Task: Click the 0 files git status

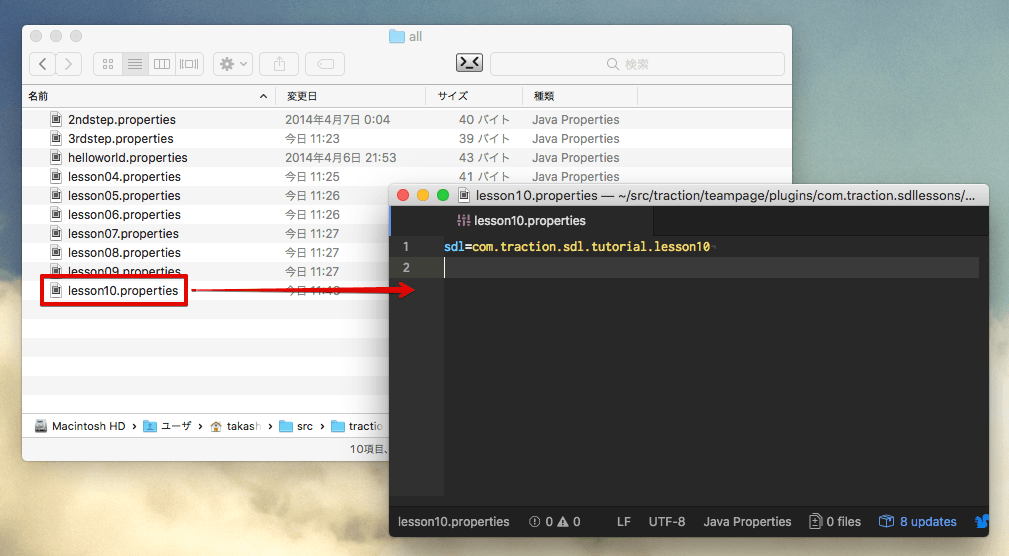Action: click(x=835, y=522)
